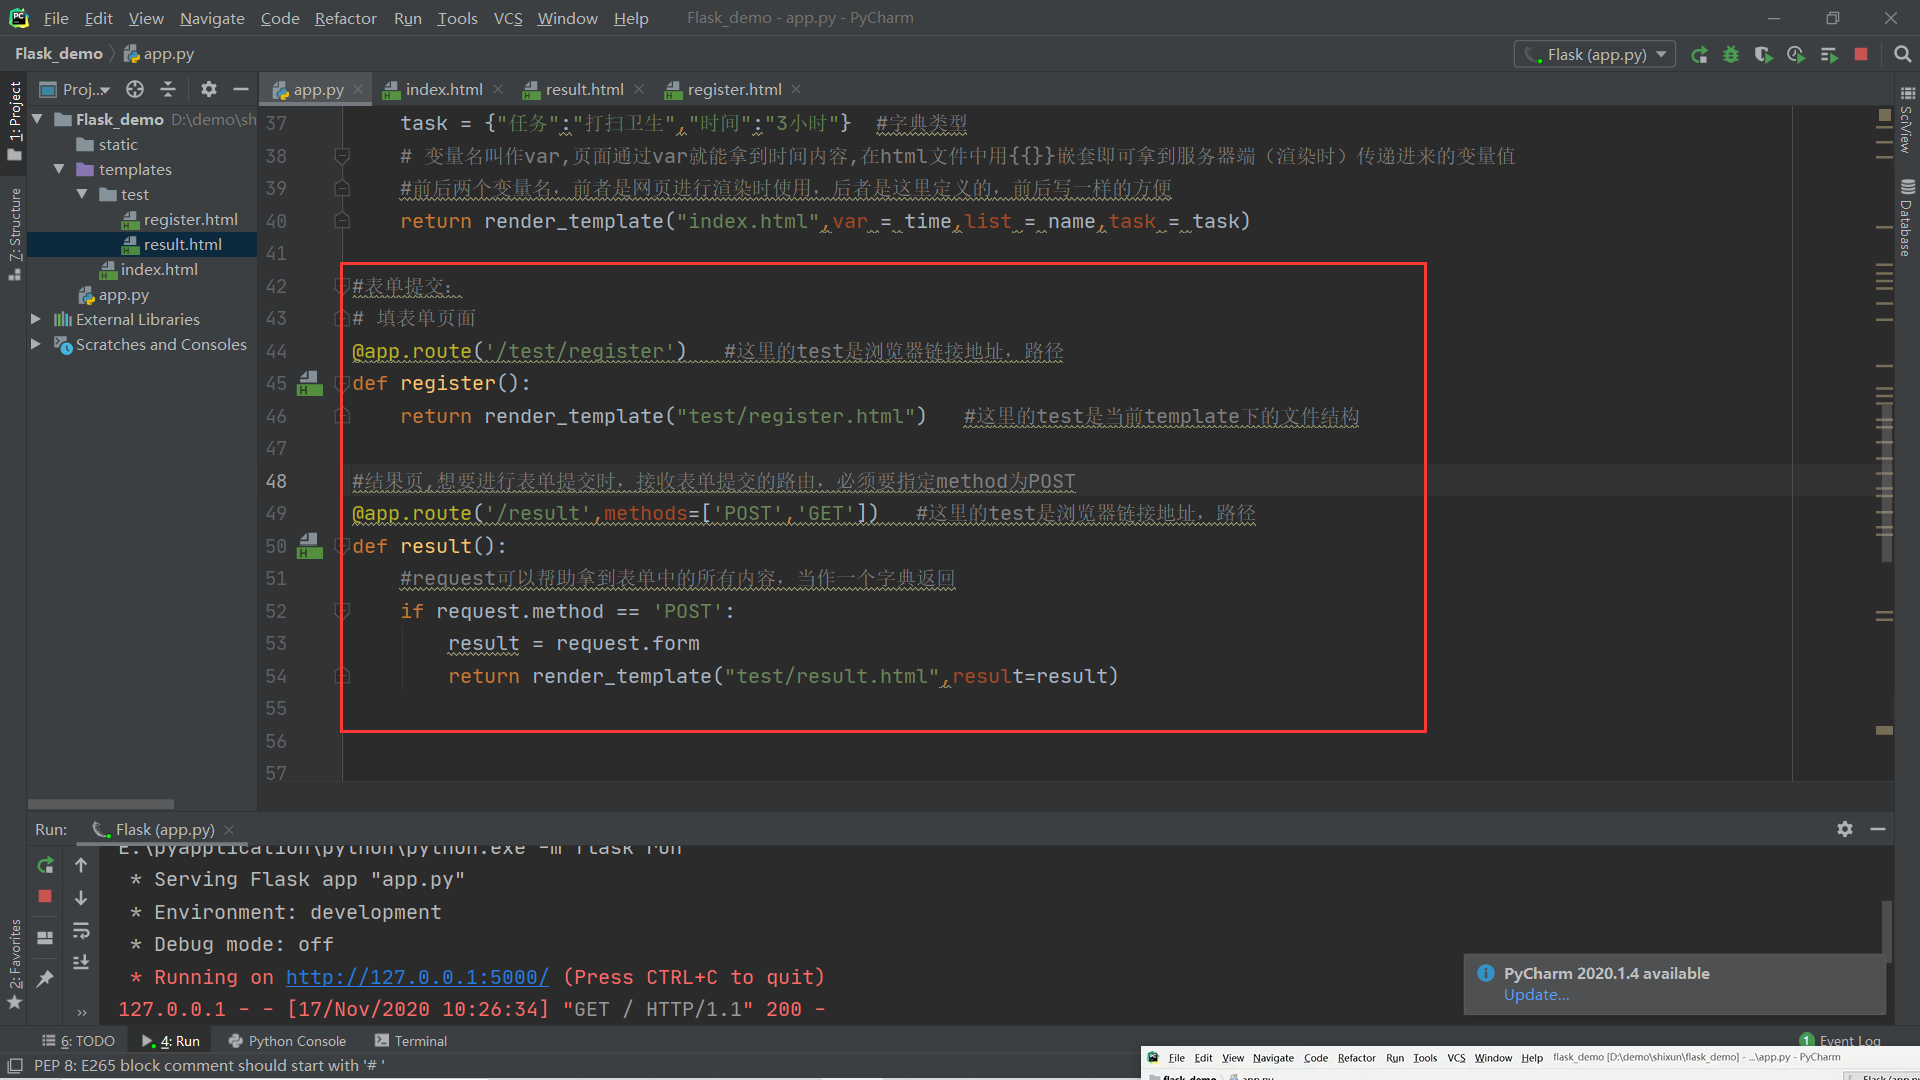The height and width of the screenshot is (1080, 1920).
Task: Switch to register.html editor tab
Action: 733,89
